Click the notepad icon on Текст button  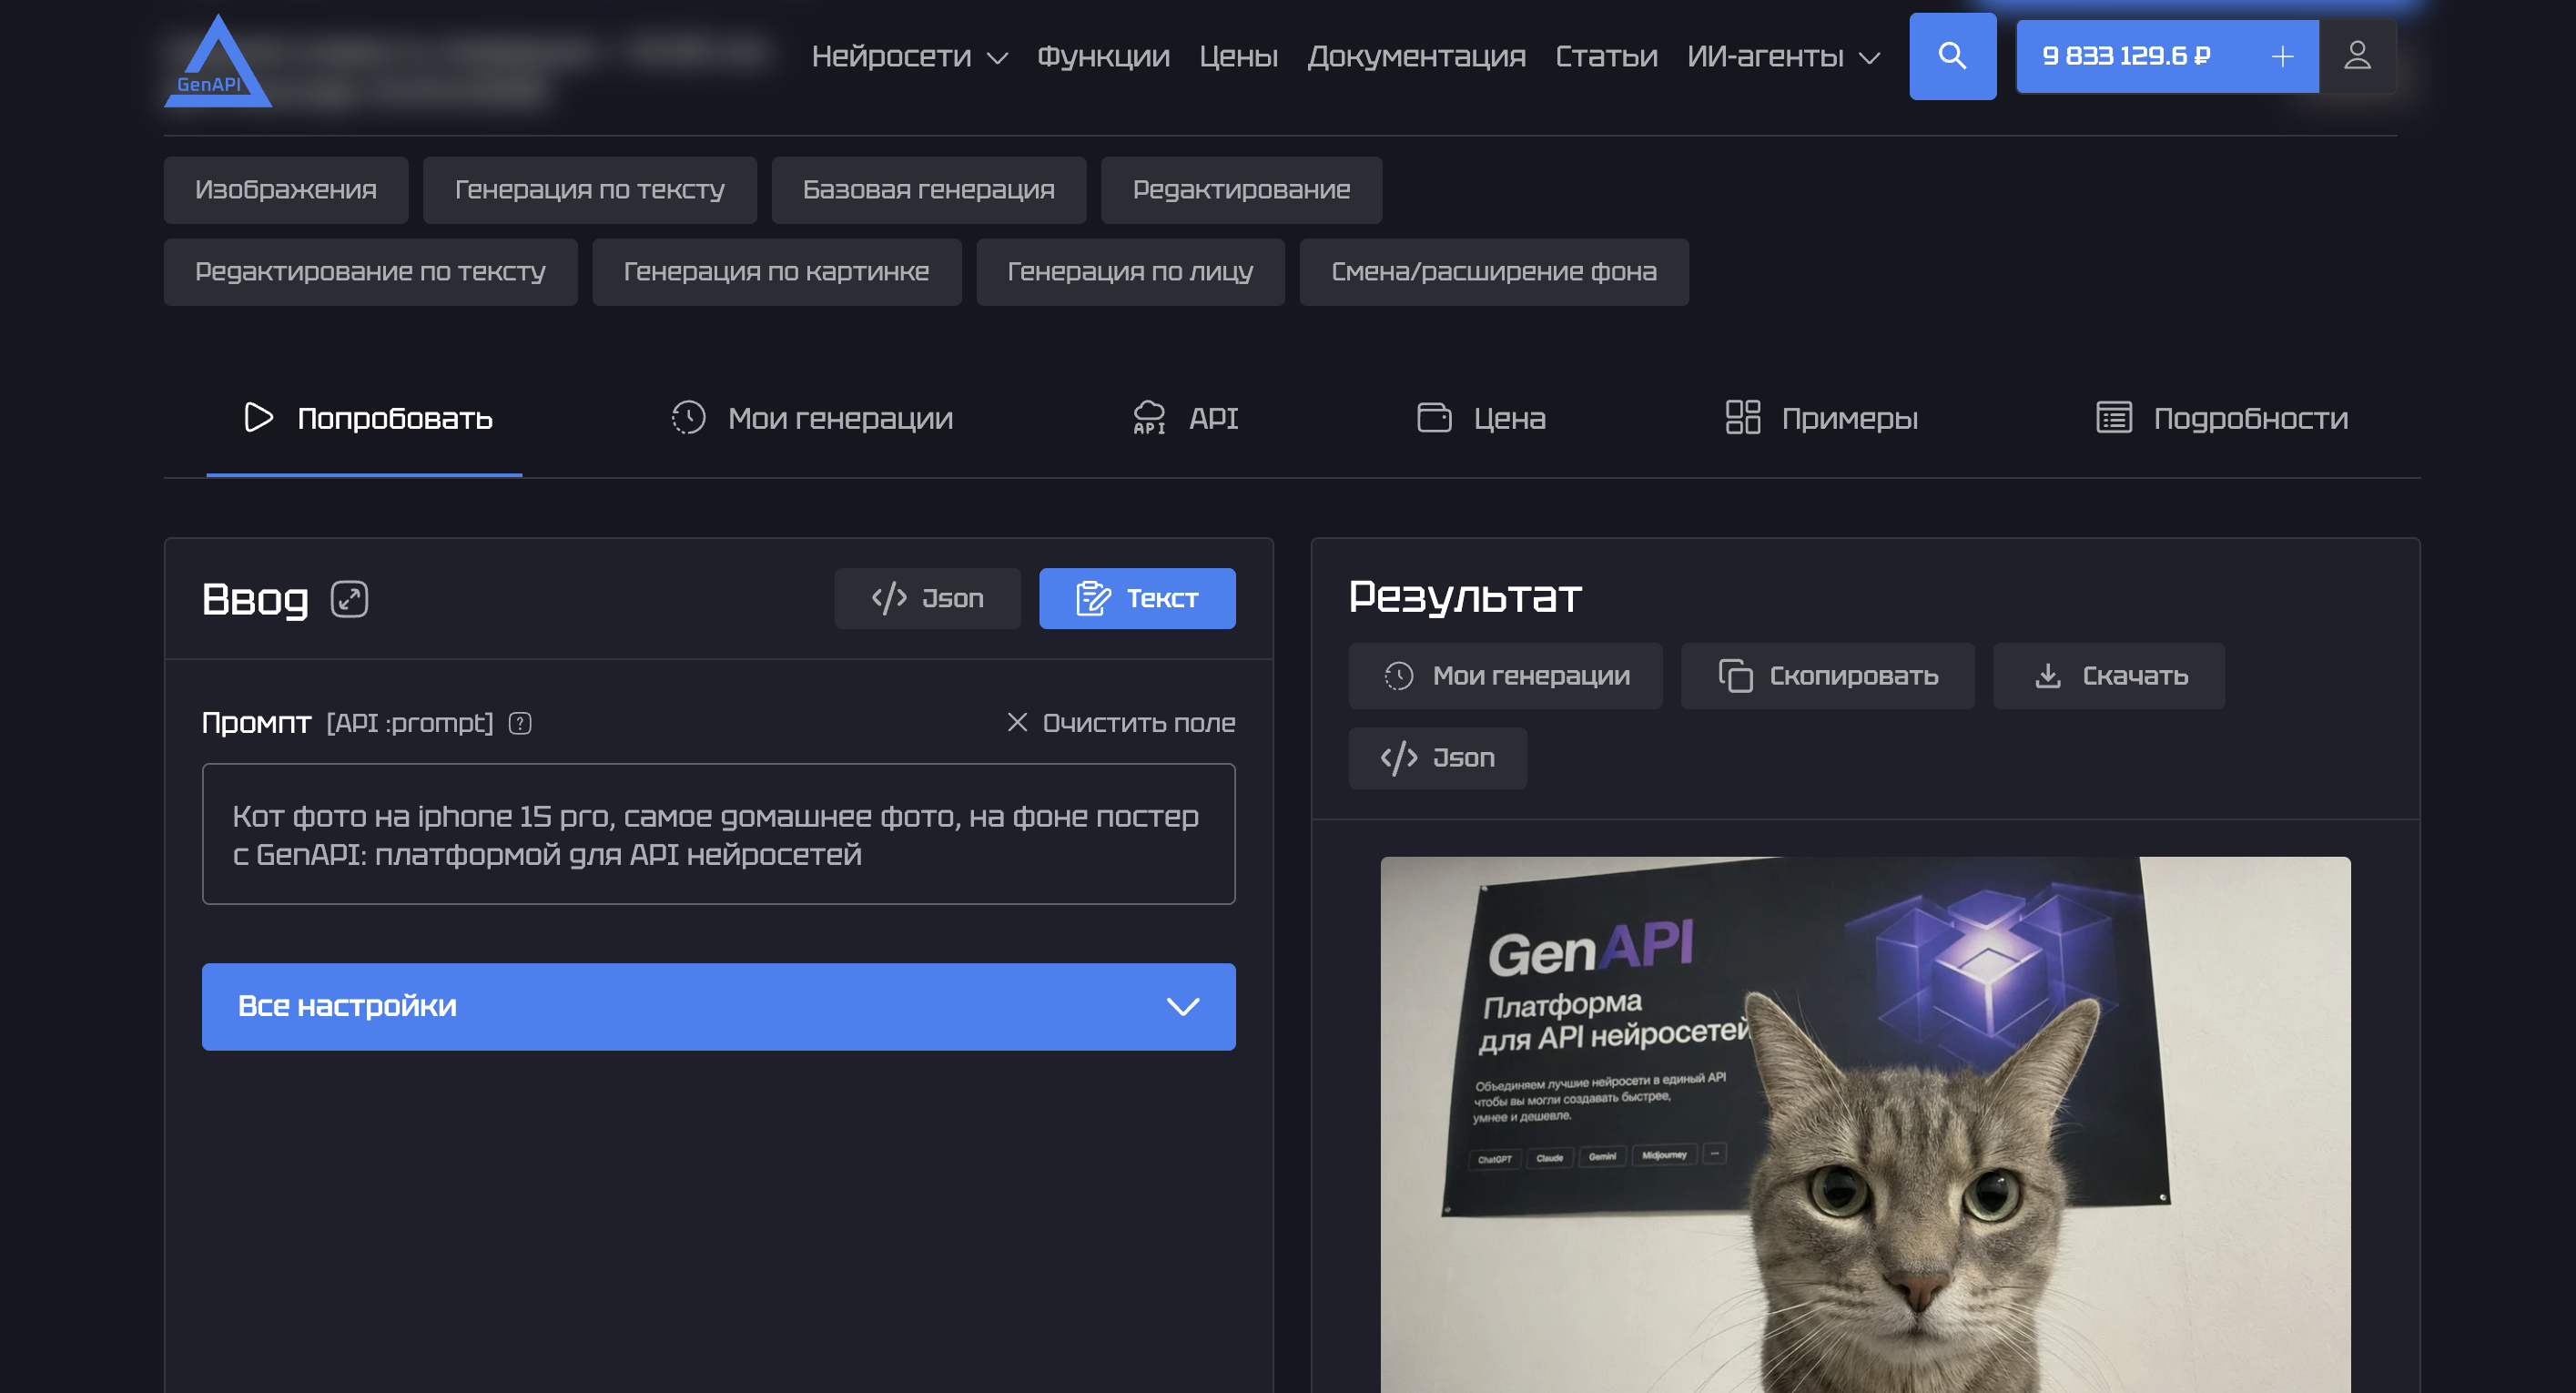(x=1093, y=598)
